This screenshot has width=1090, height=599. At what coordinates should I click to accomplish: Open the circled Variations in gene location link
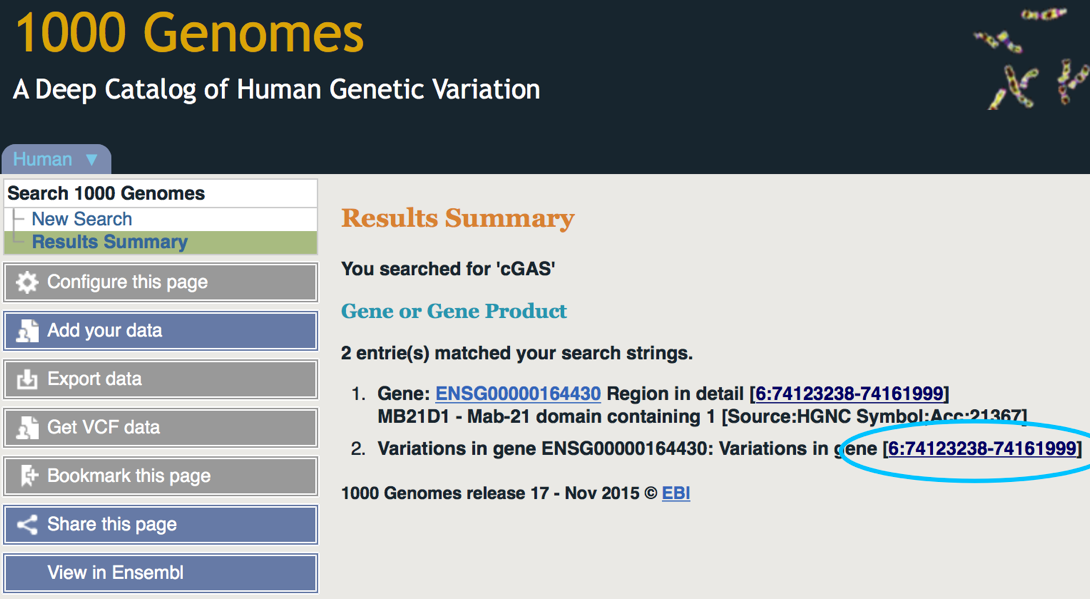click(982, 449)
